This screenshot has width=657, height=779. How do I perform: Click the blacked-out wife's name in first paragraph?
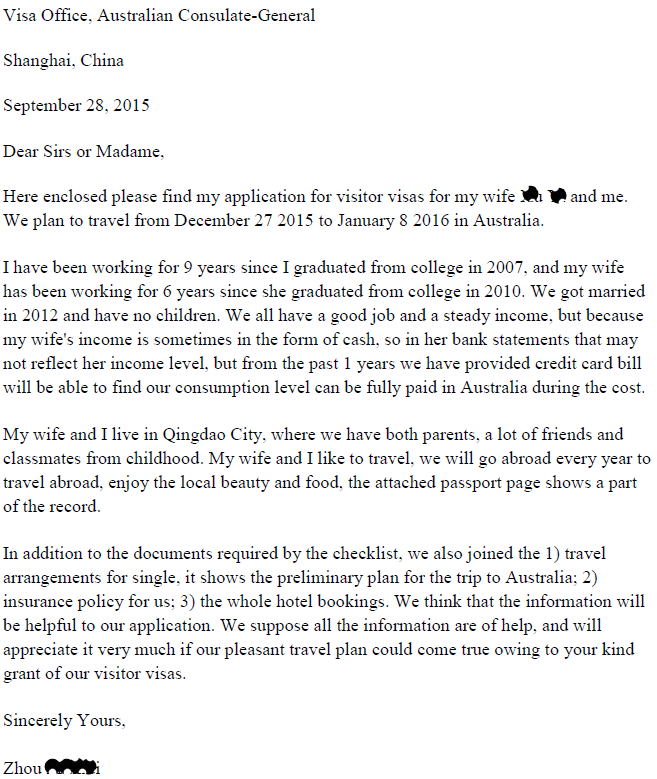click(x=544, y=196)
